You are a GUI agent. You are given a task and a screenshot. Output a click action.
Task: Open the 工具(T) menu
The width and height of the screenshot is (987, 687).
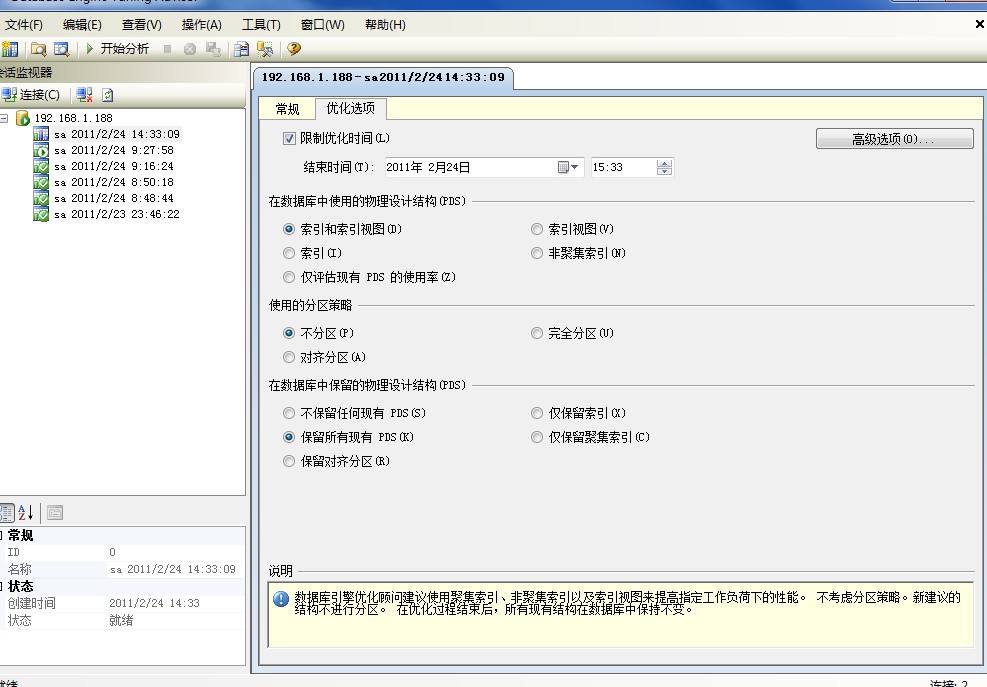coord(261,24)
